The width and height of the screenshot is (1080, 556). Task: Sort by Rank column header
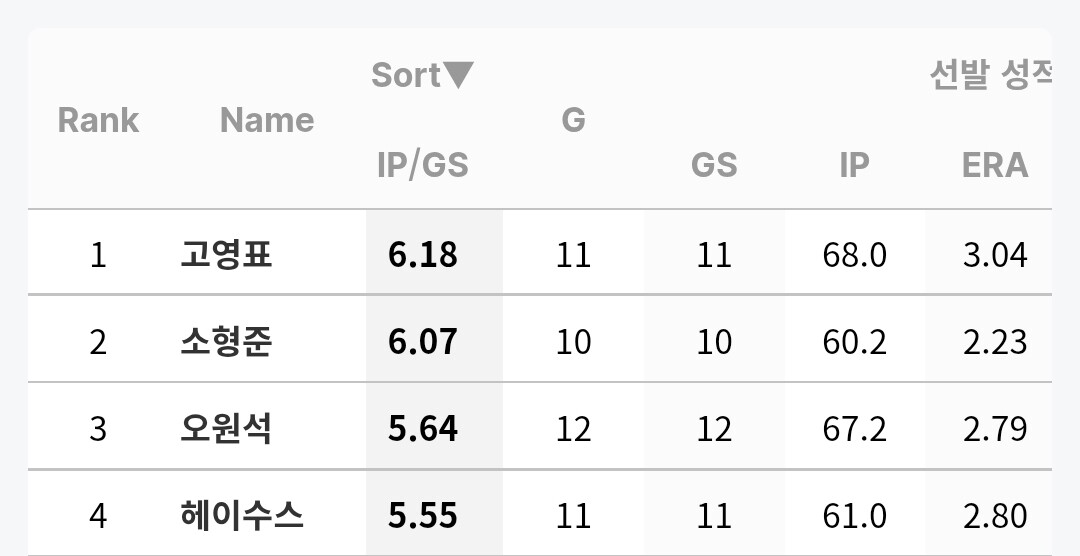coord(98,120)
